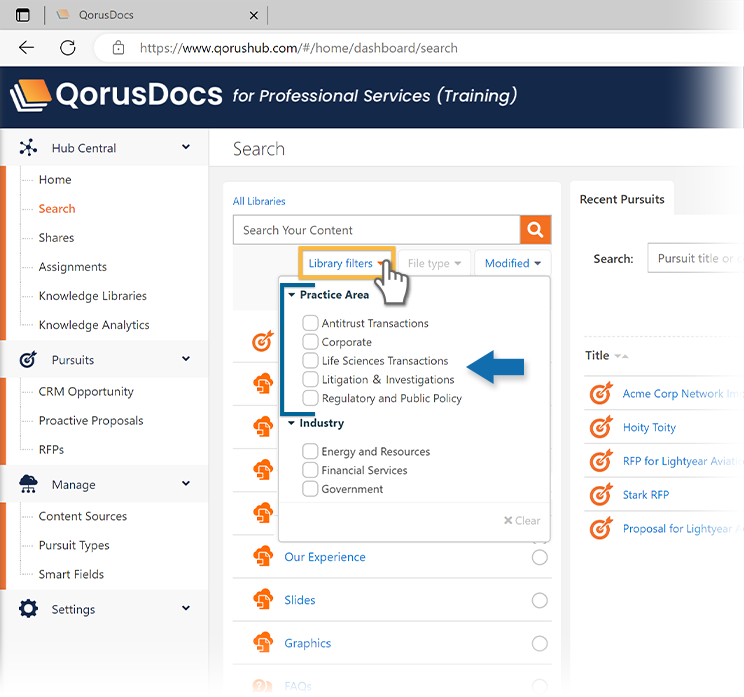Open Smart Fields in the sidebar
The width and height of the screenshot is (744, 697).
[71, 574]
